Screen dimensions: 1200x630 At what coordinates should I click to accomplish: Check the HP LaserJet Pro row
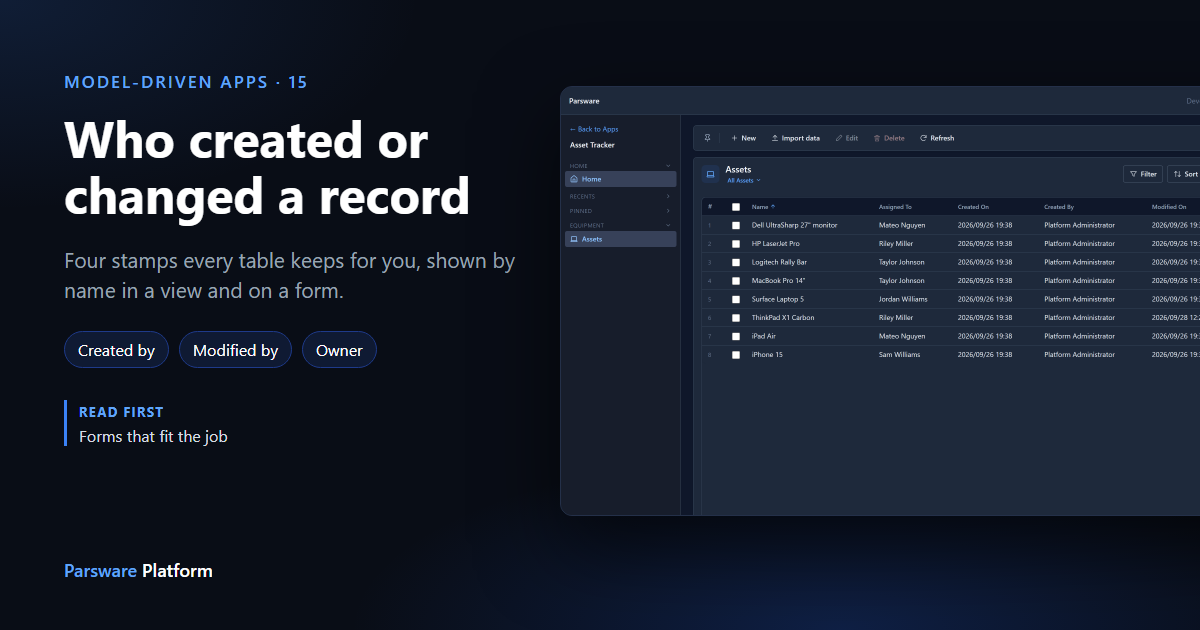pos(736,244)
